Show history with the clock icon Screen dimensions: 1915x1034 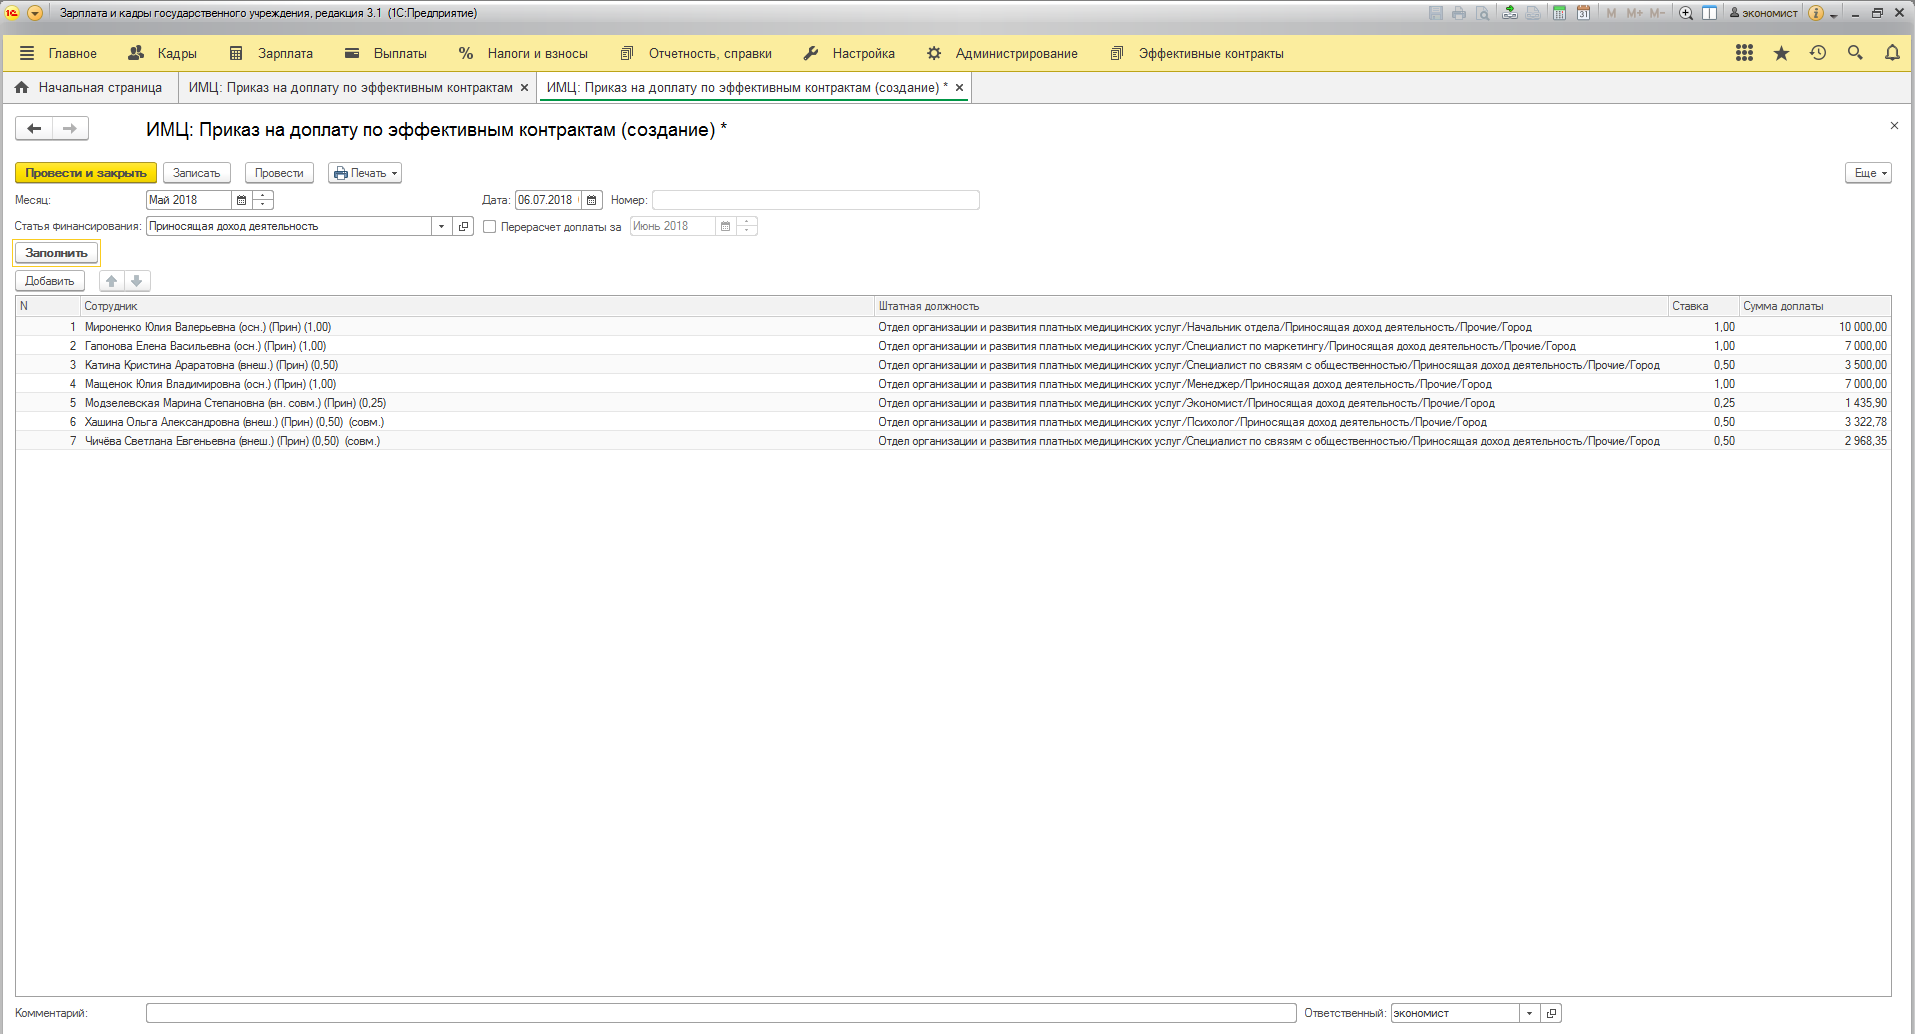point(1818,53)
